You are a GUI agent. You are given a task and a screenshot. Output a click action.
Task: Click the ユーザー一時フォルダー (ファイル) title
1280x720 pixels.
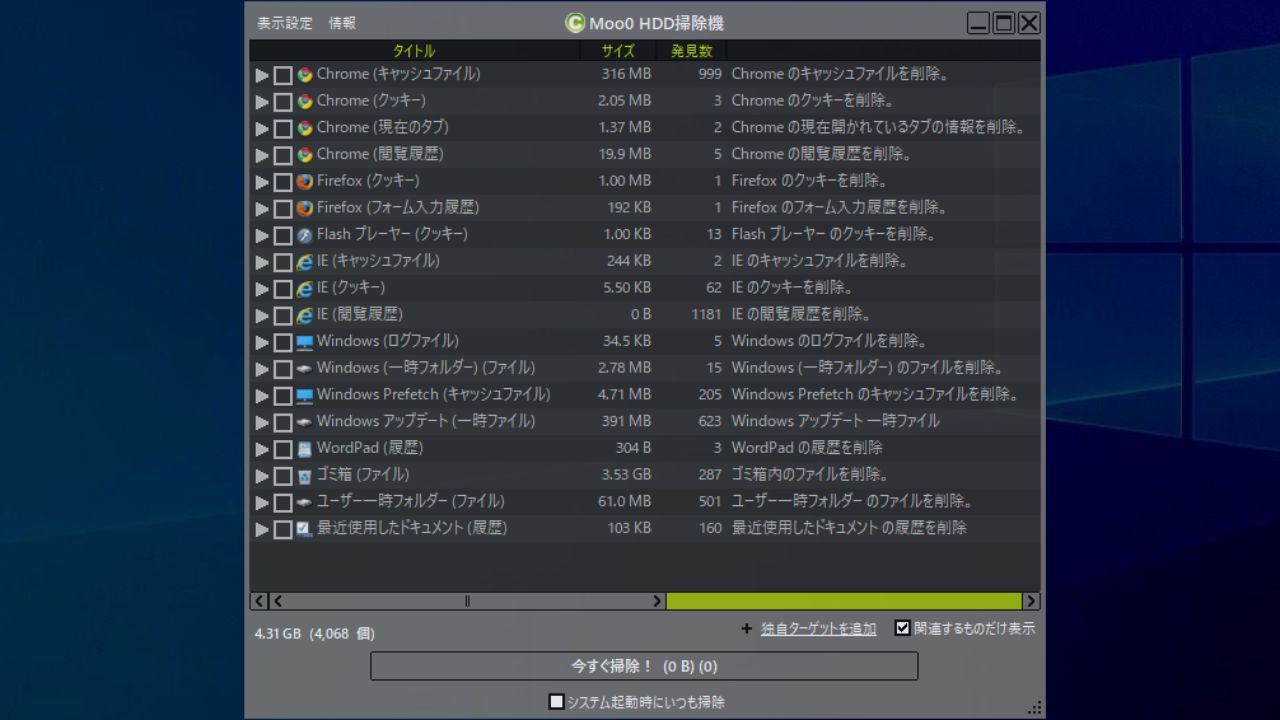point(411,501)
